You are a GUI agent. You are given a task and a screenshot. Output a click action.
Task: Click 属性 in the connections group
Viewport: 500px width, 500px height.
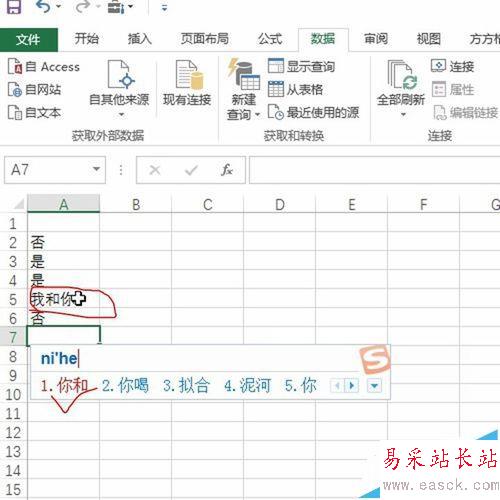point(452,89)
